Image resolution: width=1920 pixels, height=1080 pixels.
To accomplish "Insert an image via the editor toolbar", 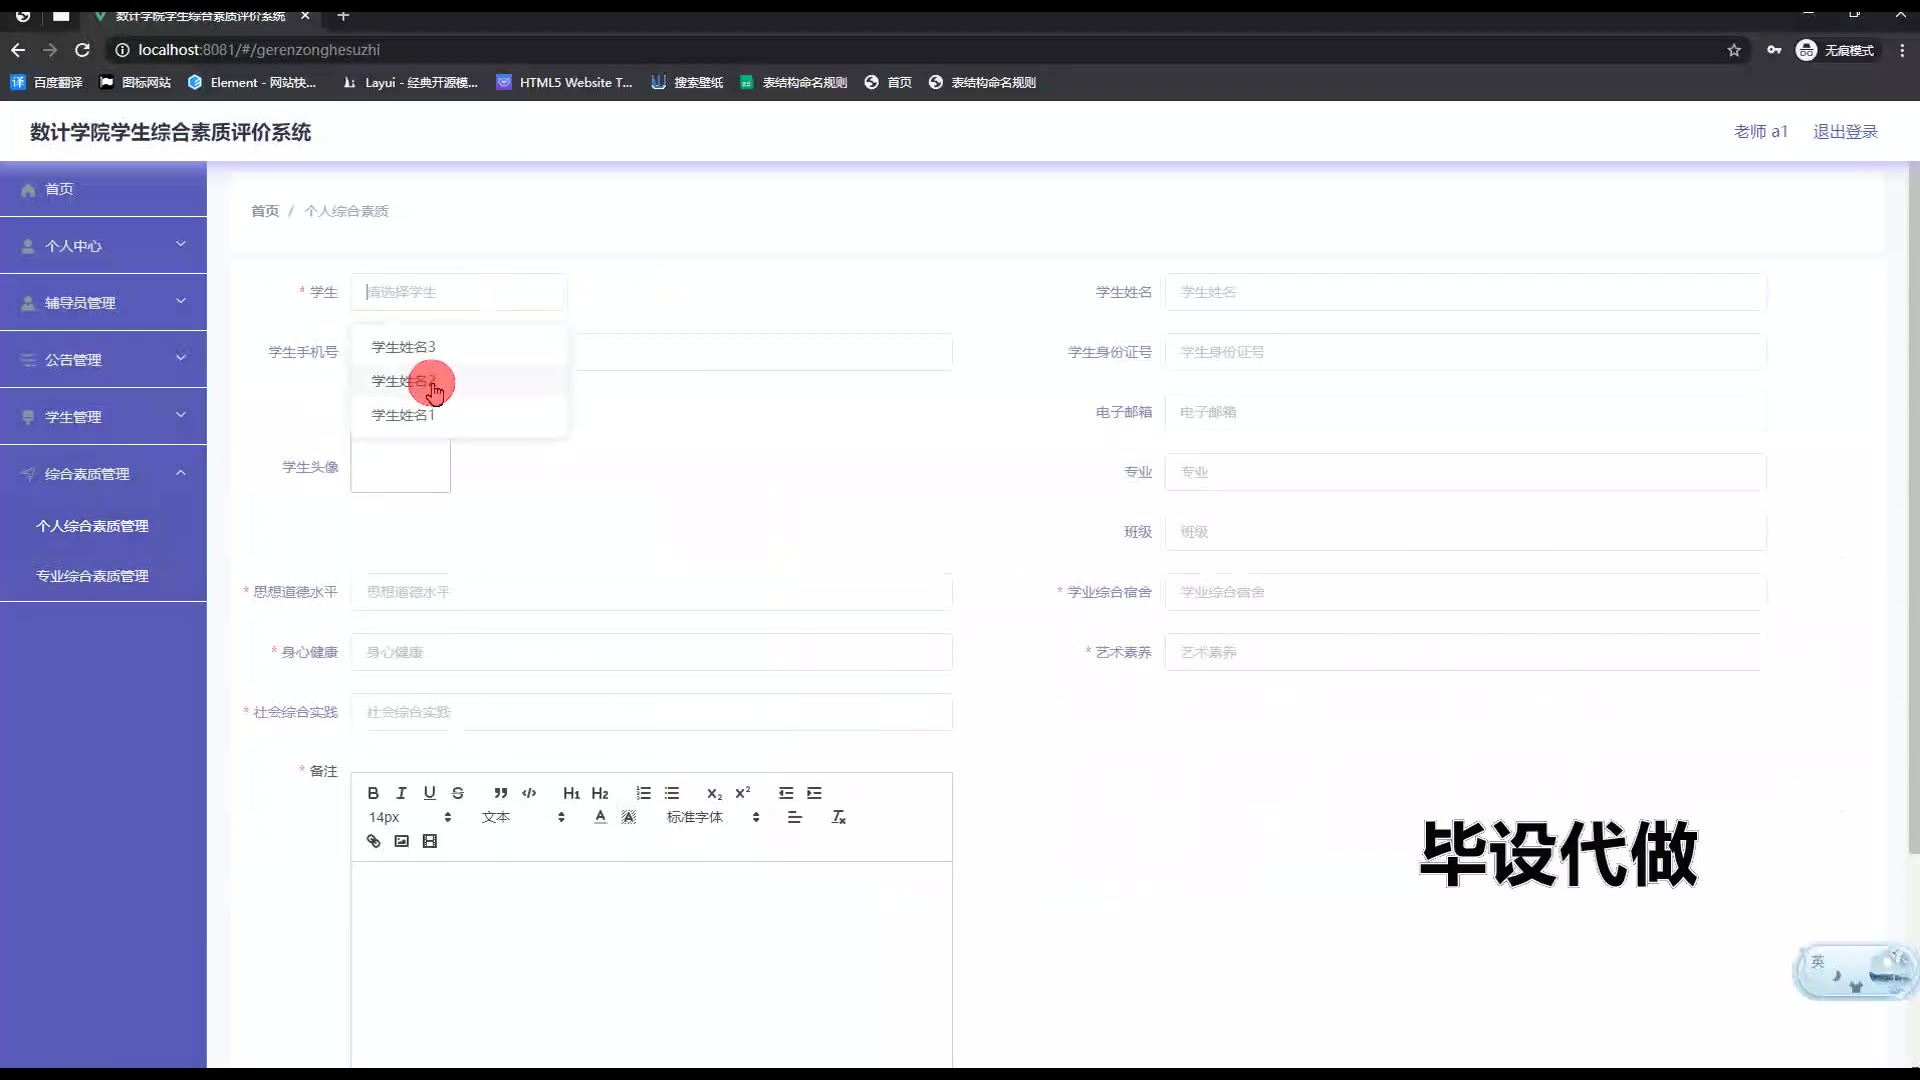I will (x=401, y=841).
